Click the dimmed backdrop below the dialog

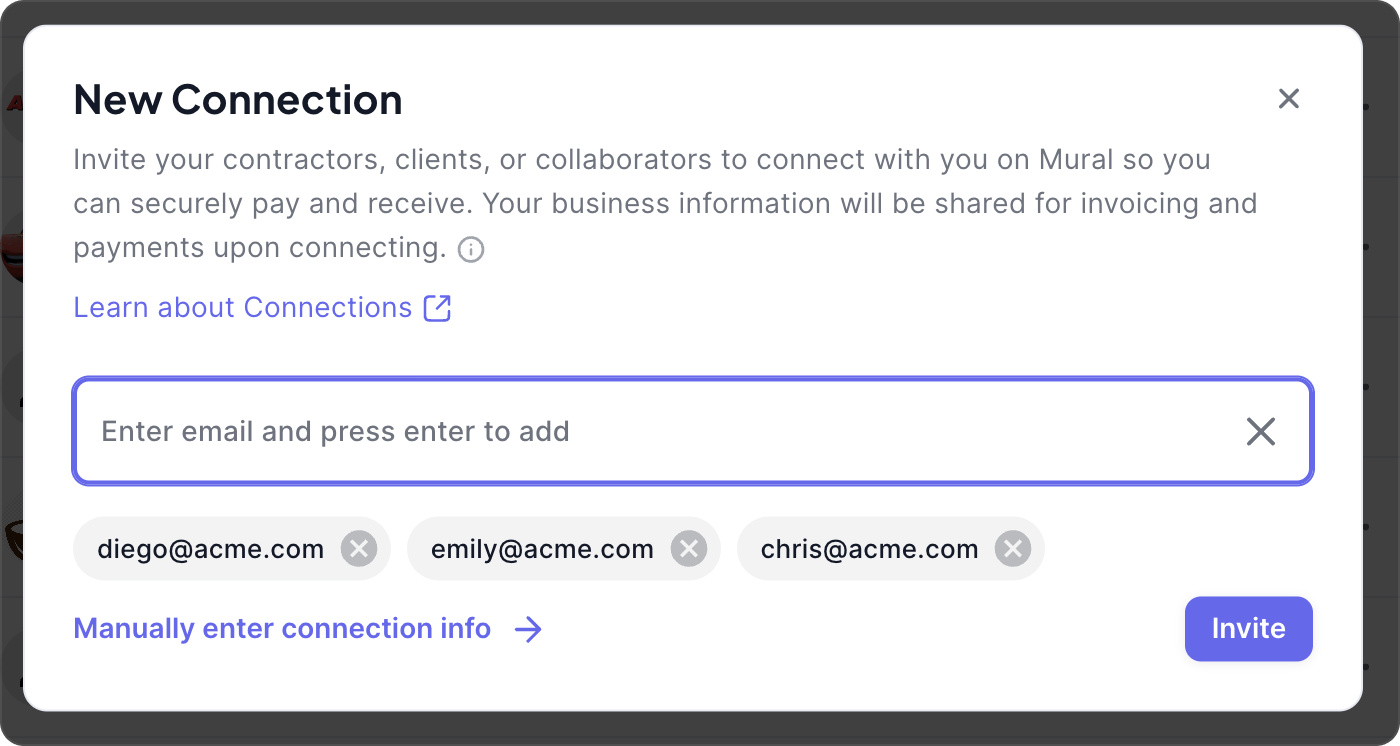(700, 731)
